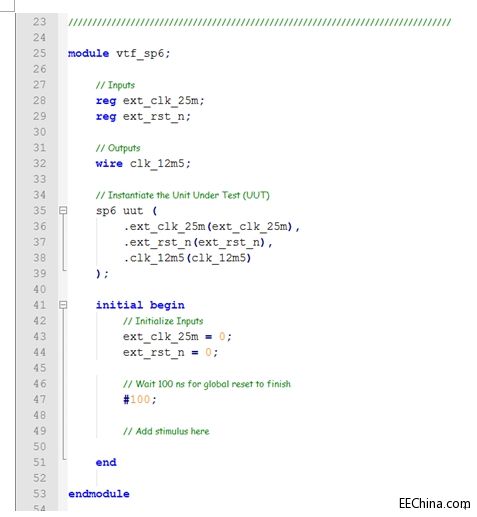Click the 'endmodule' keyword
The image size is (477, 517).
tap(99, 494)
